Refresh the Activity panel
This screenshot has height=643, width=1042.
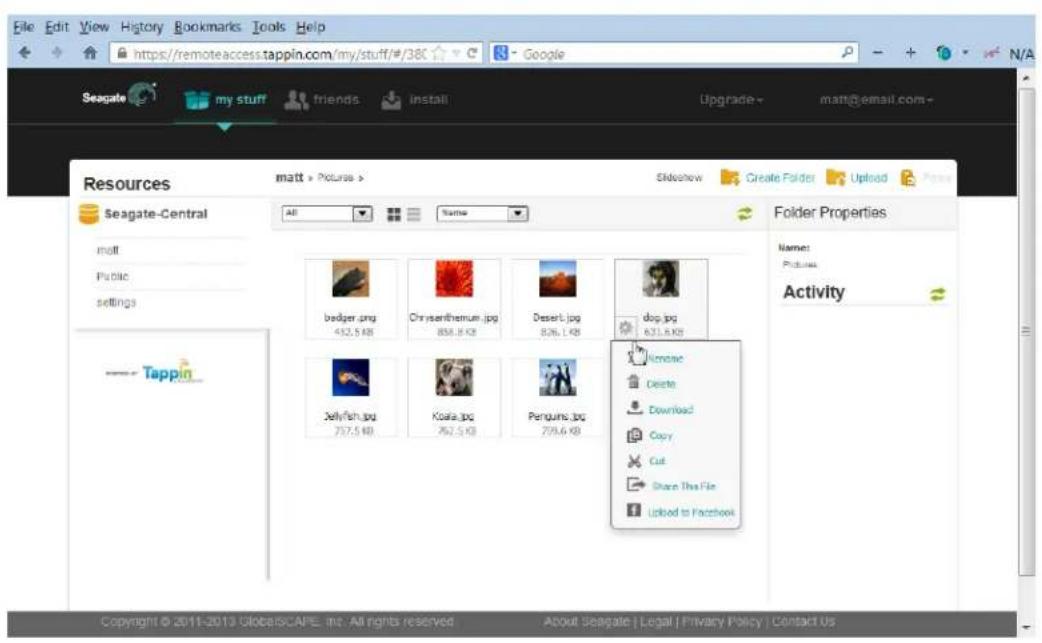[x=937, y=294]
